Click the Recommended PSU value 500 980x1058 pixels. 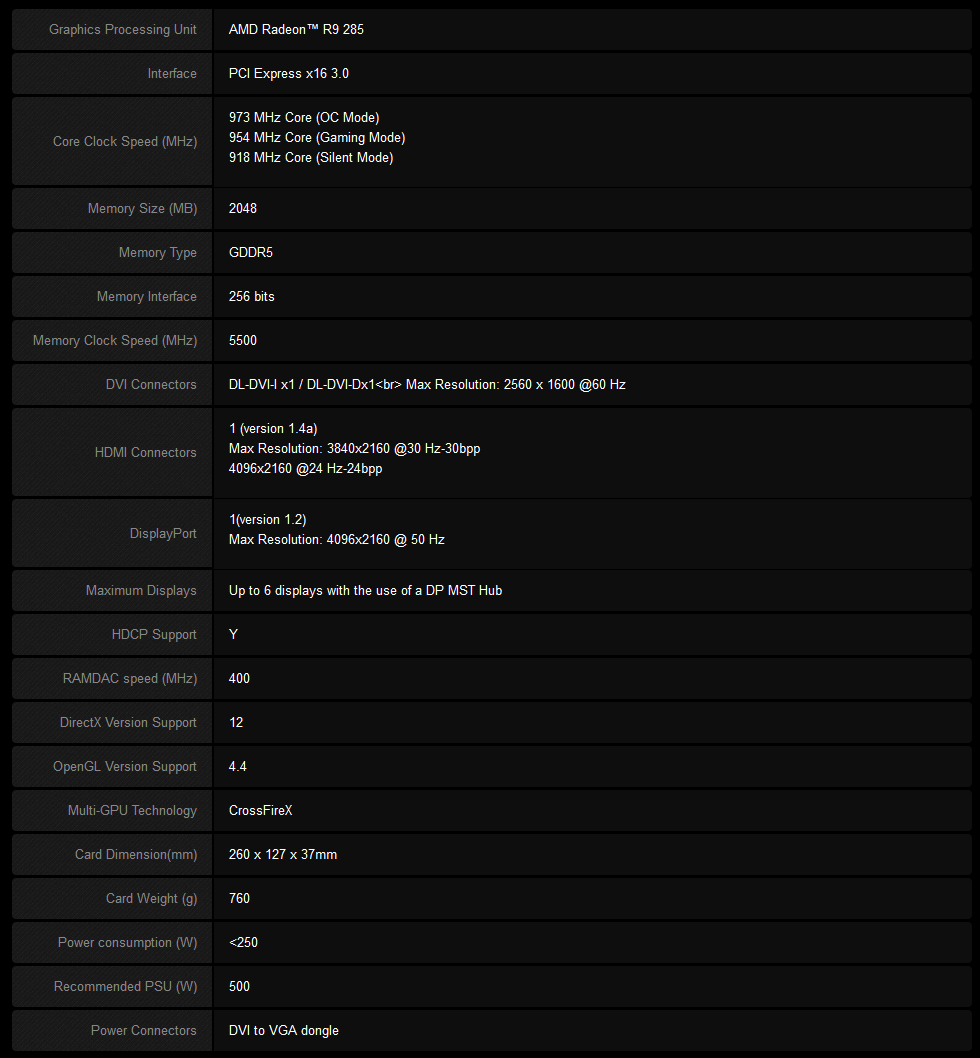point(239,986)
